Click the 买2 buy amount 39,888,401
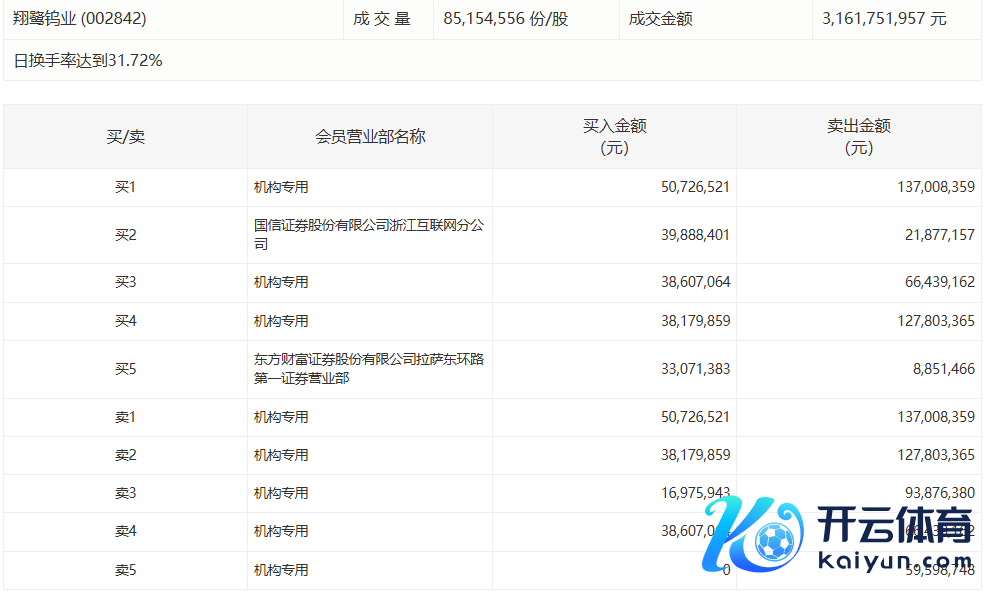Screen dimensions: 987x594 695,235
